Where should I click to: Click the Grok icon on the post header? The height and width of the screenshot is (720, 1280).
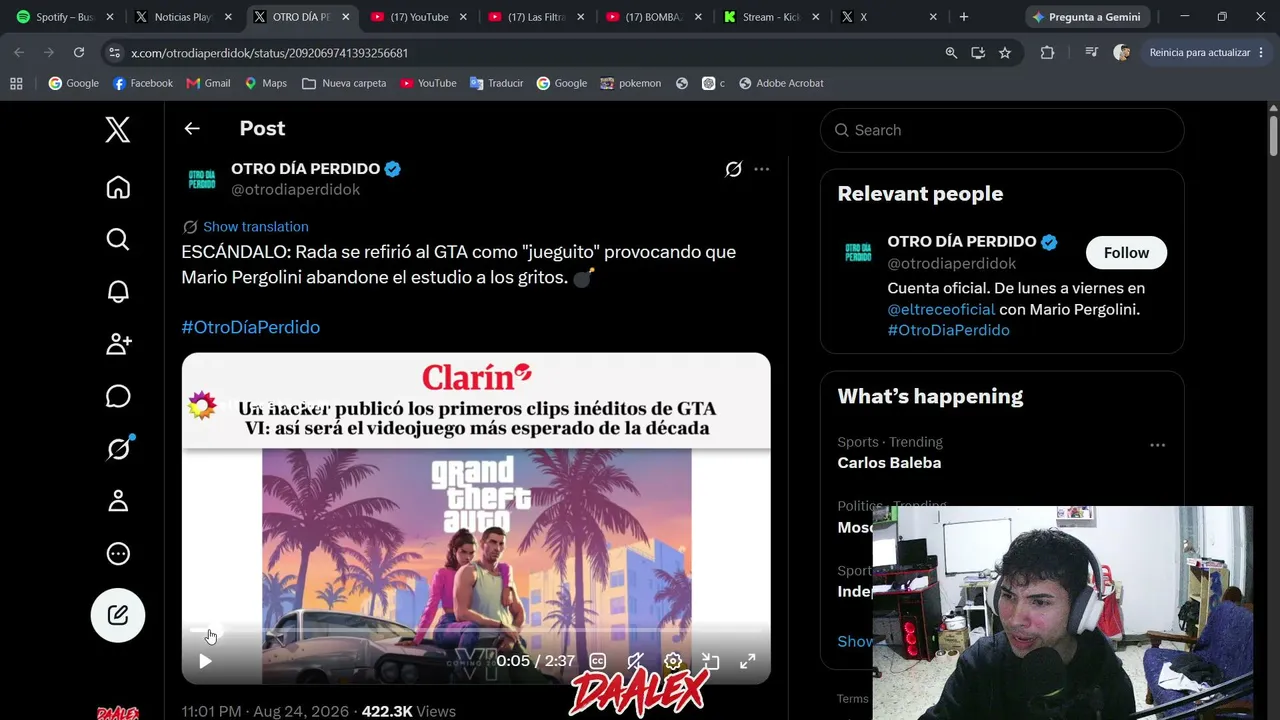pyautogui.click(x=733, y=169)
